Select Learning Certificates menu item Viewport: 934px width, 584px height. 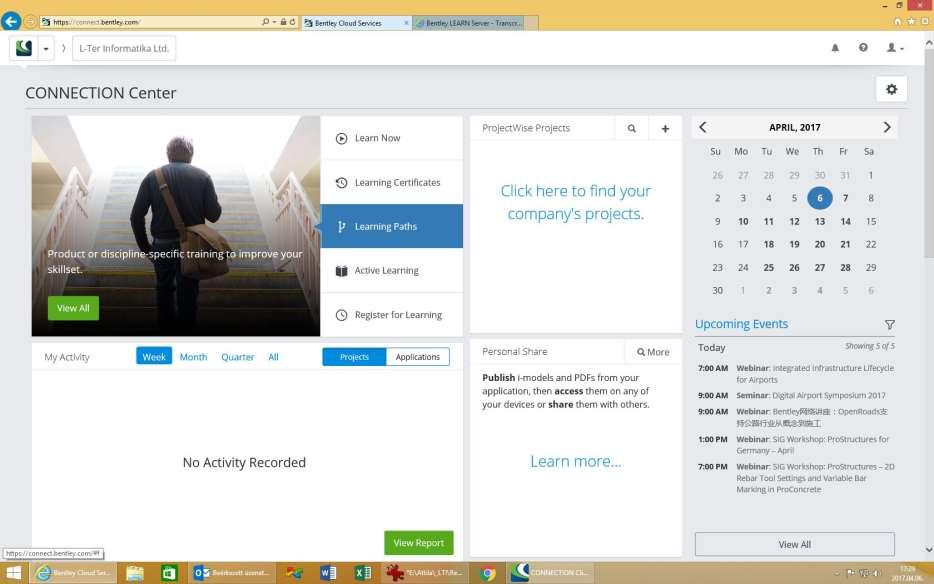tap(391, 182)
